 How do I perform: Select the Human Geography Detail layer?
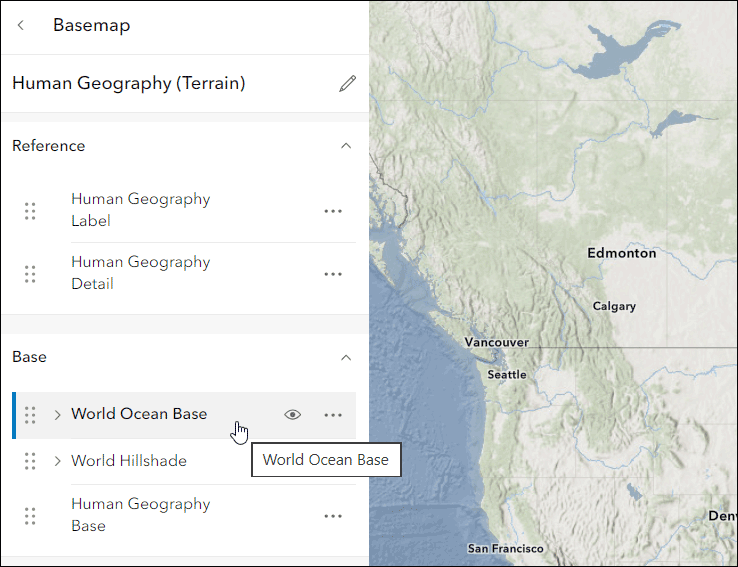point(140,273)
